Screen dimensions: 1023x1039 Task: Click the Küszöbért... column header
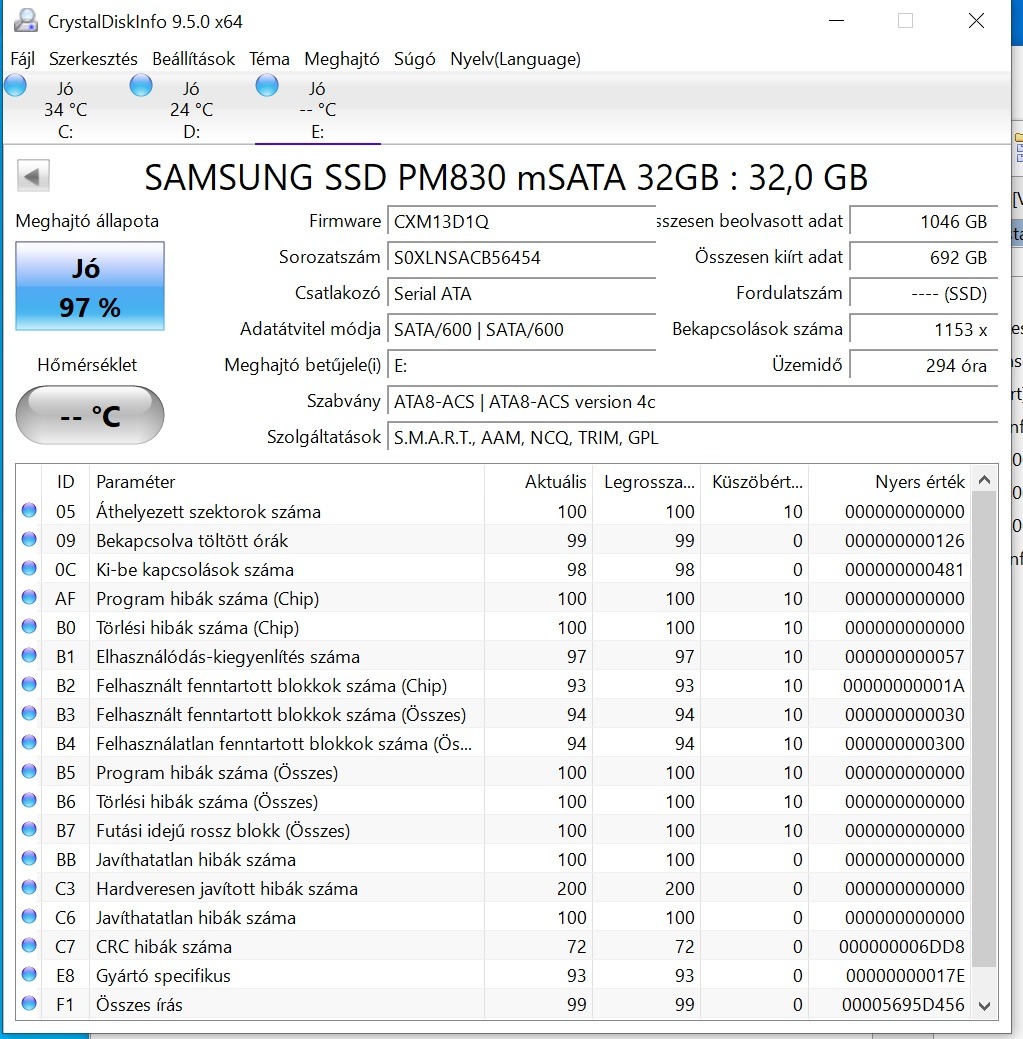755,482
